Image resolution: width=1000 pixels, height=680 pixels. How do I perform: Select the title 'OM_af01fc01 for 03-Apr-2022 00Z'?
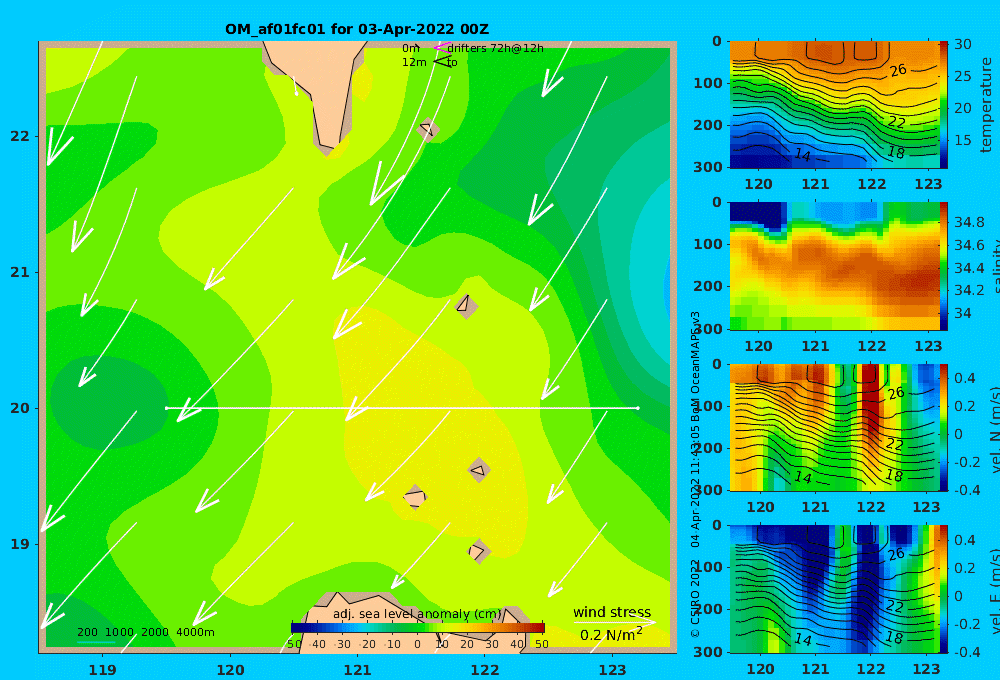click(x=357, y=29)
